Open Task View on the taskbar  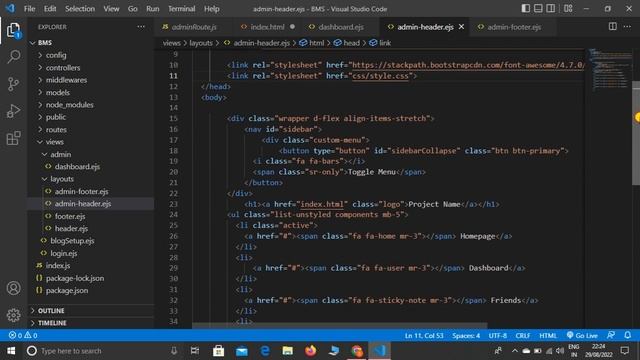(x=195, y=351)
